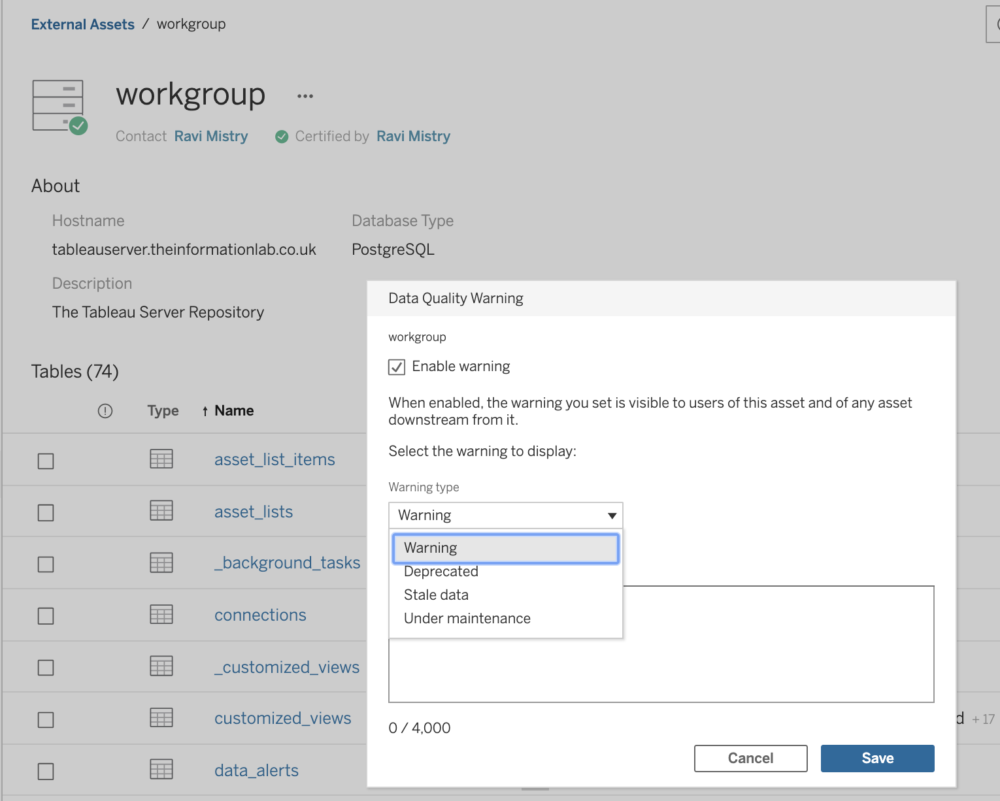Choose Deprecated from the warning list

click(441, 572)
